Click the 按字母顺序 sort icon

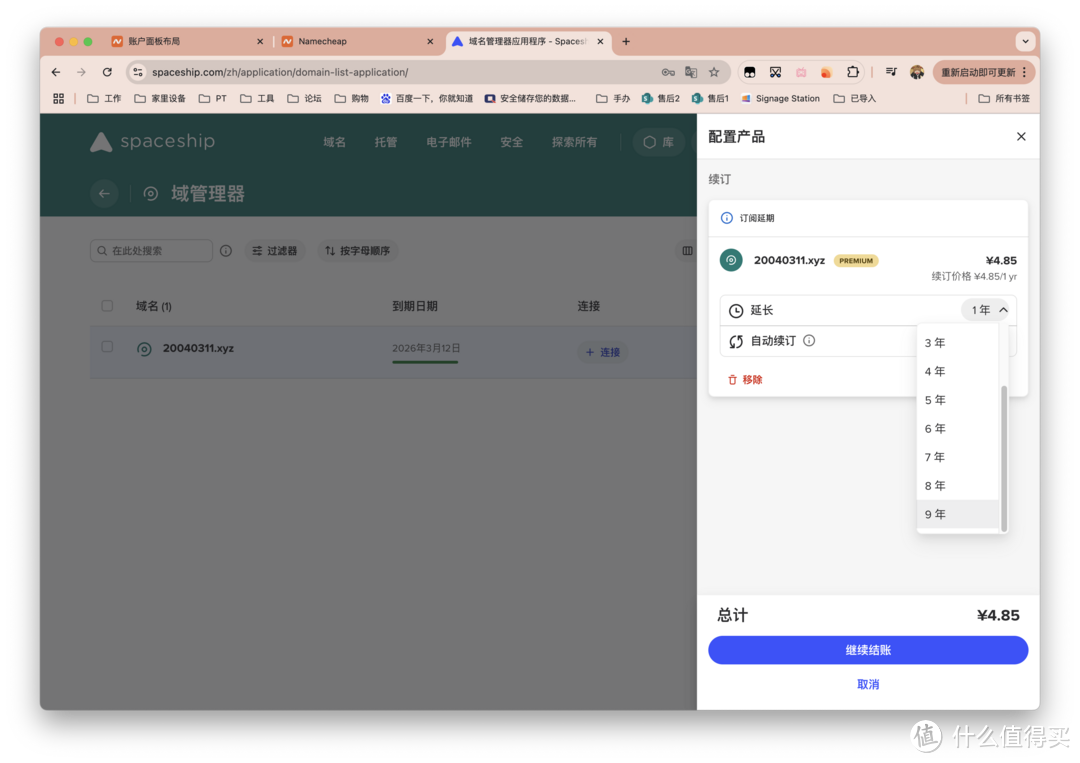(331, 251)
